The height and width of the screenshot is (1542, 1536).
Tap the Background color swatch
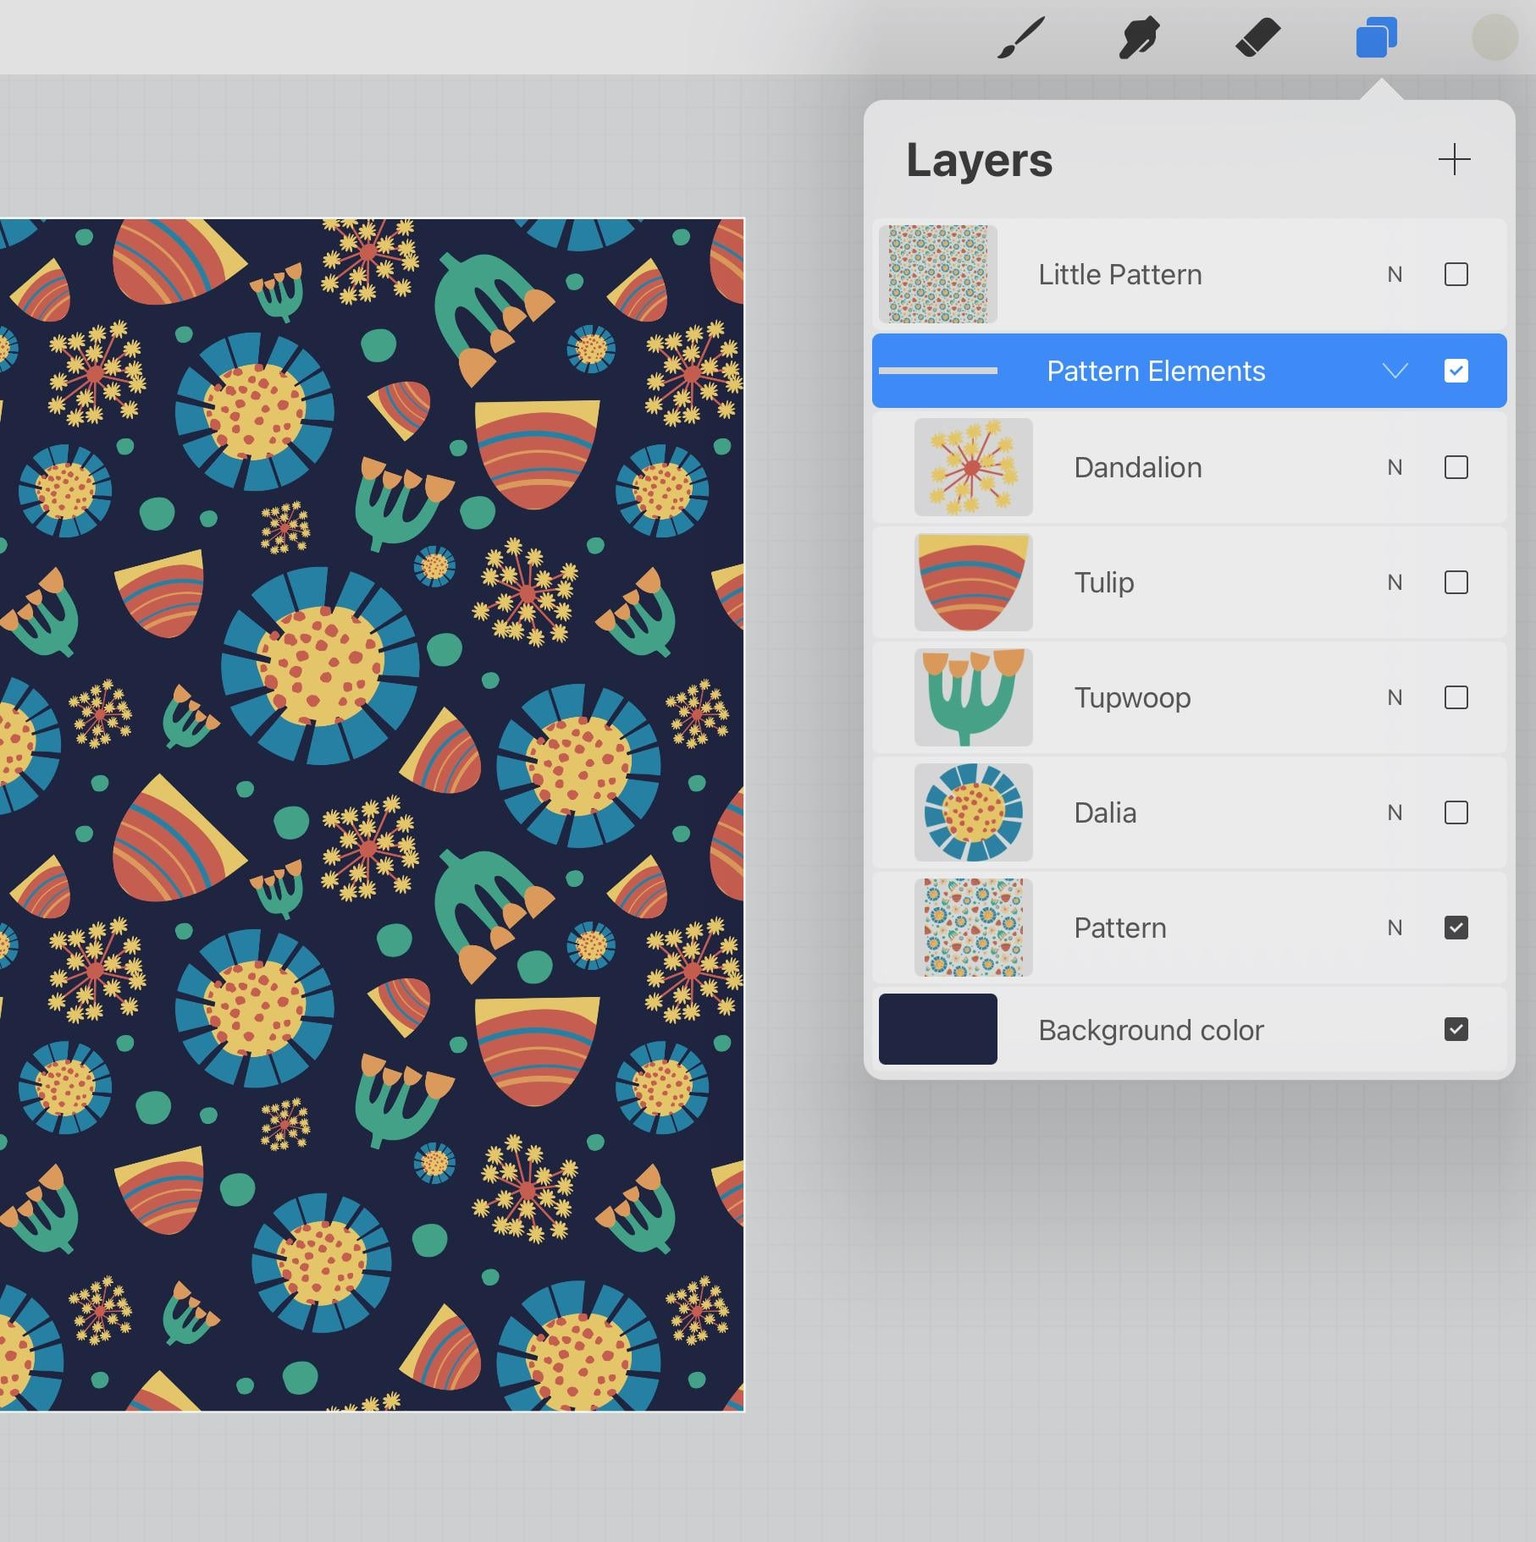tap(938, 1029)
